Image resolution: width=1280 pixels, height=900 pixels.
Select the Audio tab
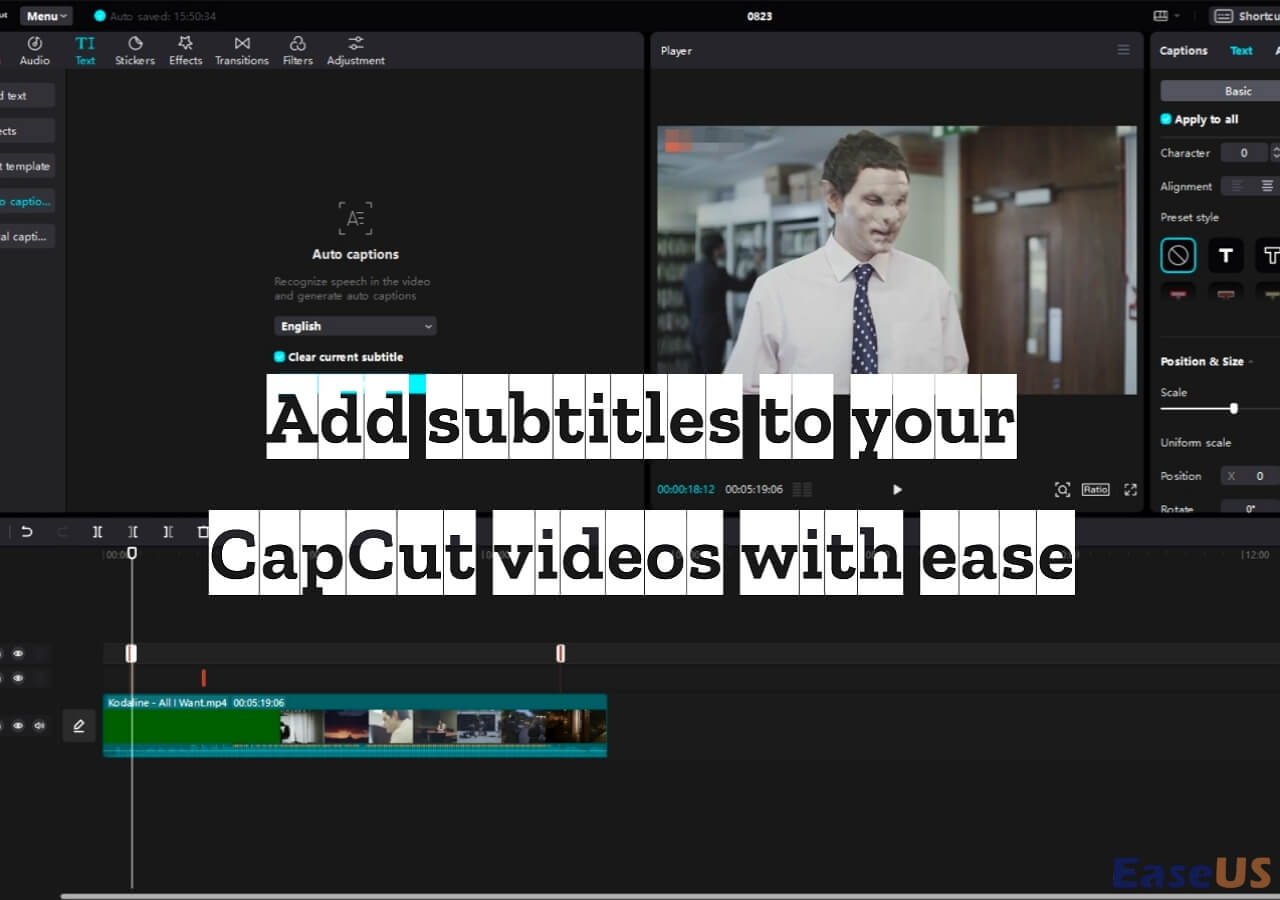click(x=34, y=50)
